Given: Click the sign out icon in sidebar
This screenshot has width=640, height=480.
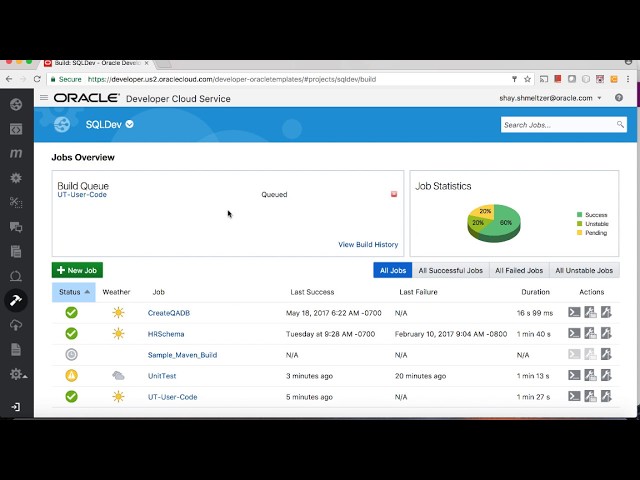Looking at the screenshot, I should (16, 407).
